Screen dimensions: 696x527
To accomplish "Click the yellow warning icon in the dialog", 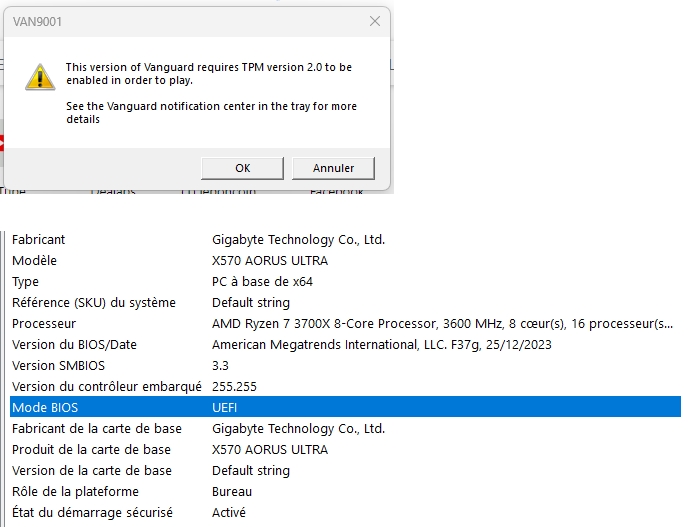I will tap(39, 76).
